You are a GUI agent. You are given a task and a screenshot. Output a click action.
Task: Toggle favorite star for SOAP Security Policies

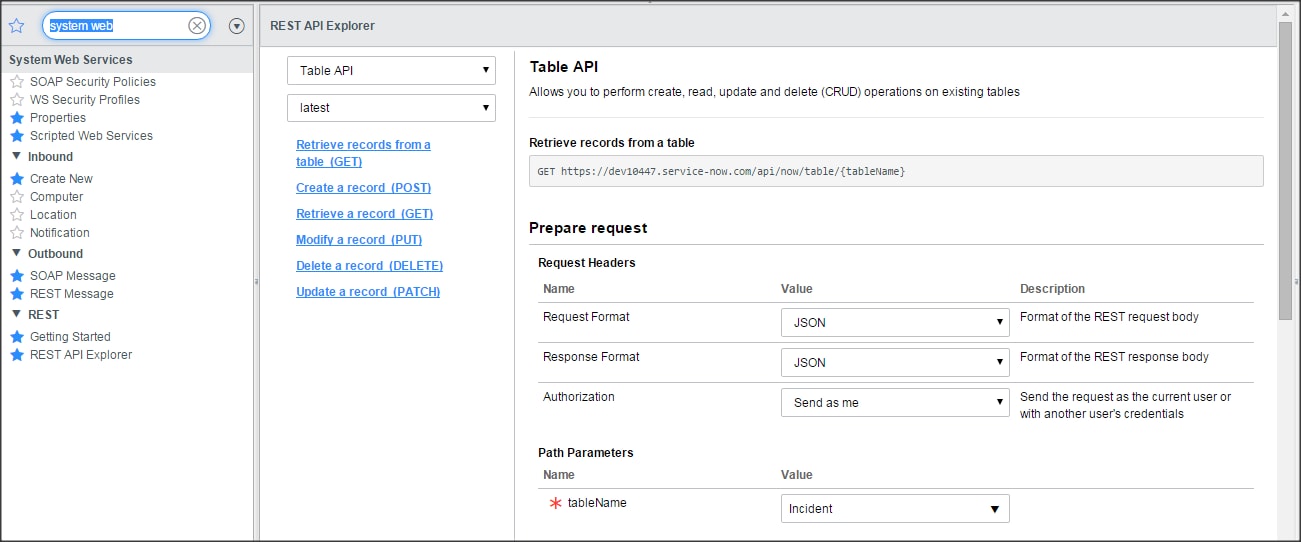(x=17, y=82)
